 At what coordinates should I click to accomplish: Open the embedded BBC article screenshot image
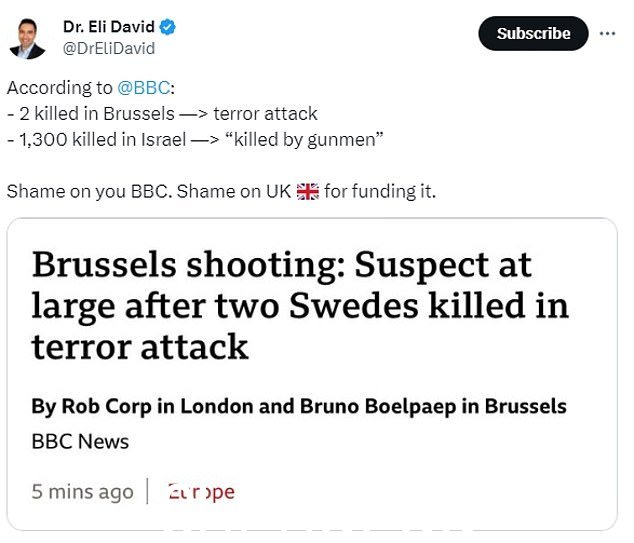(312, 374)
